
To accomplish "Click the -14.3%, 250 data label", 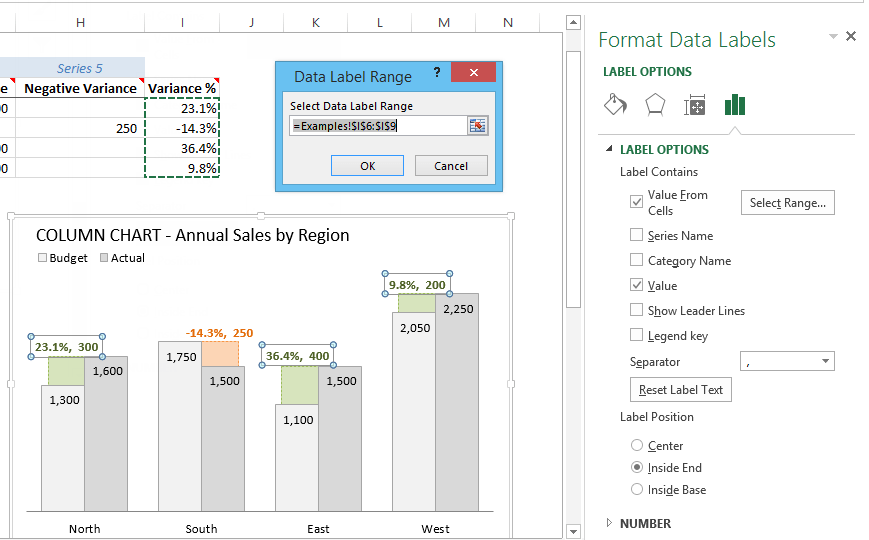I will coord(219,333).
